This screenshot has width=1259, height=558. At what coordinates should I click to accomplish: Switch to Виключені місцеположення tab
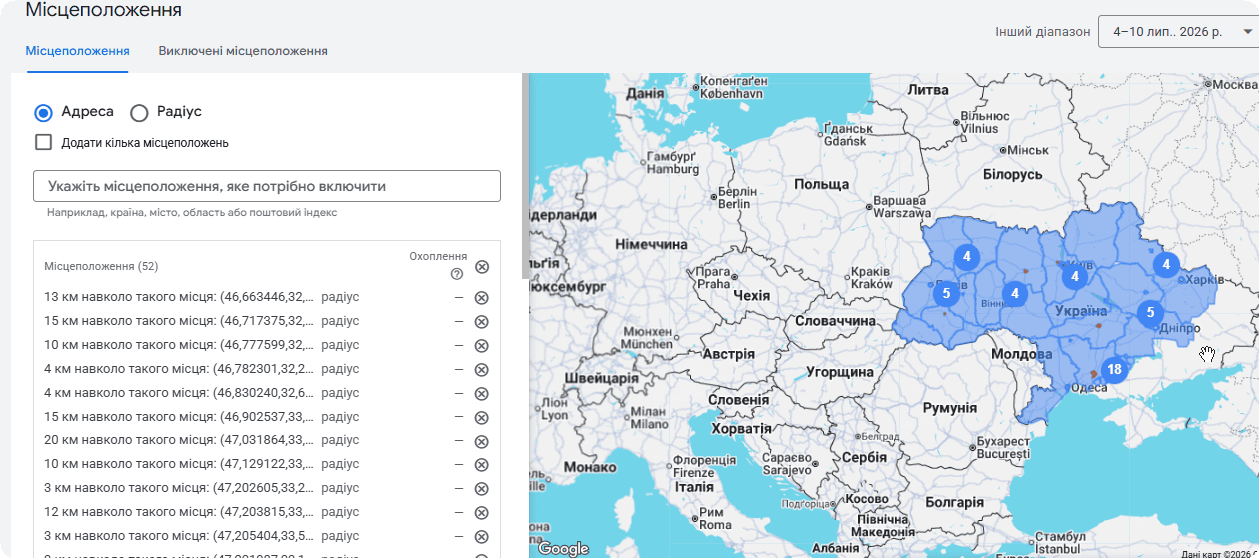pyautogui.click(x=243, y=51)
